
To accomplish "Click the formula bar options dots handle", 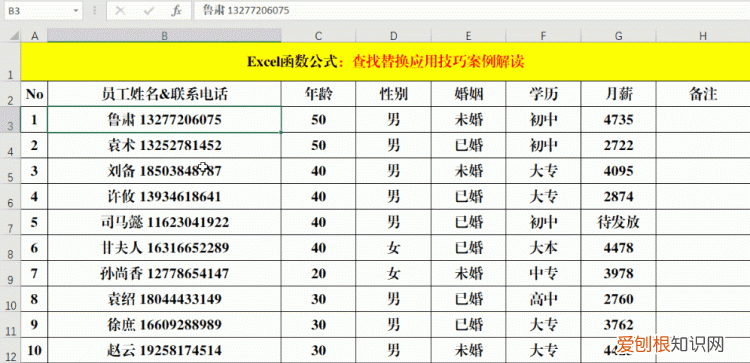I will point(95,11).
